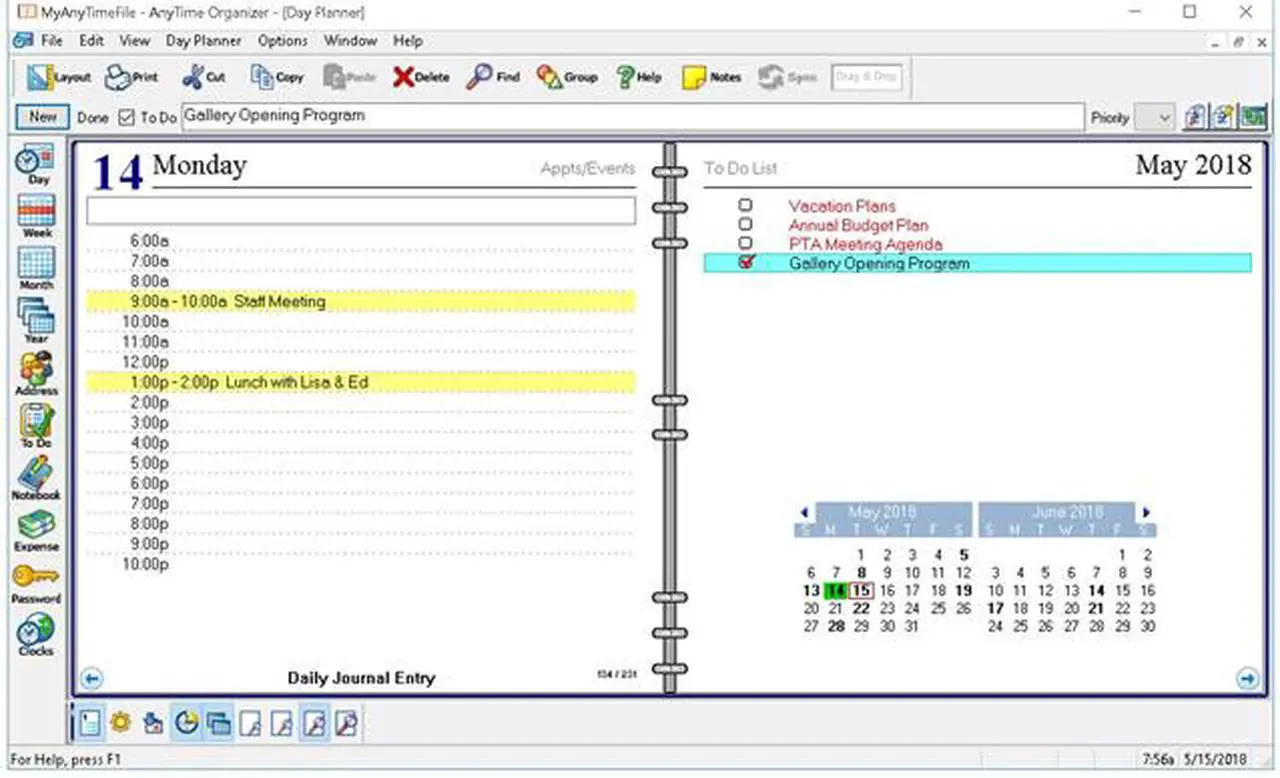The image size is (1280, 778).
Task: Go to next day with right arrow
Action: 1247,679
